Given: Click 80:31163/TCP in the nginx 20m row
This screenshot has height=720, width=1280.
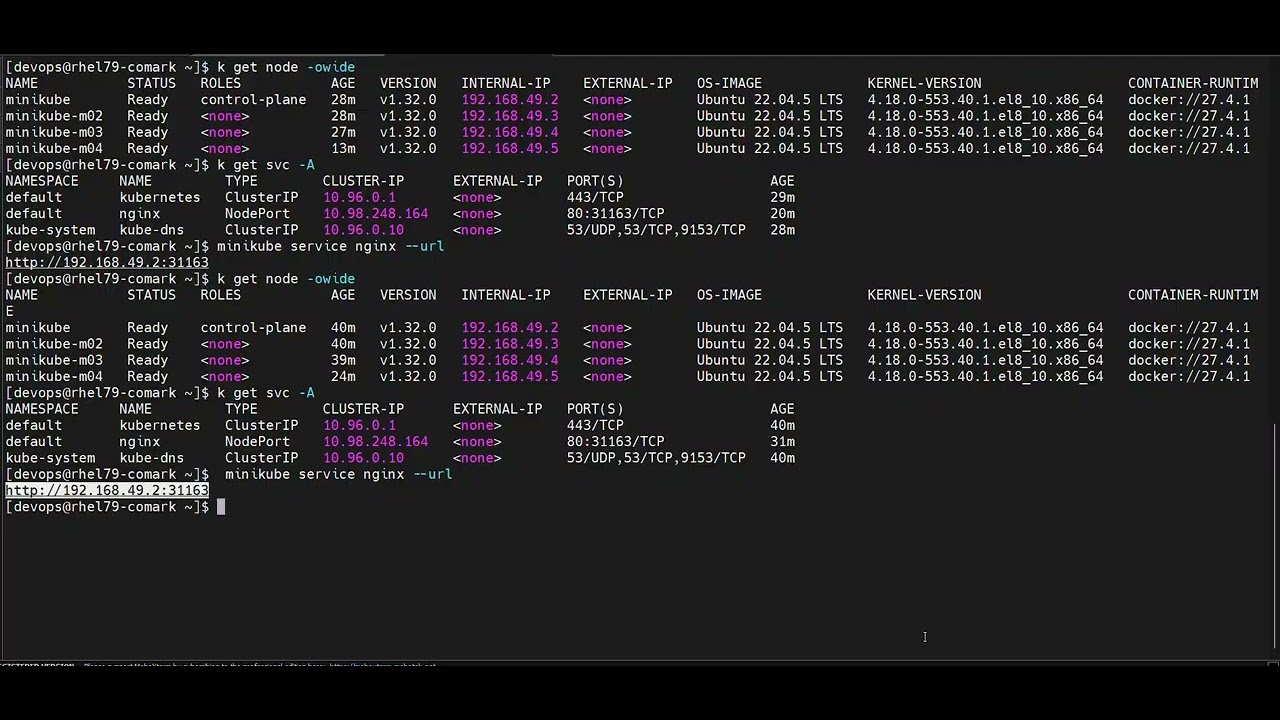Looking at the screenshot, I should (615, 213).
